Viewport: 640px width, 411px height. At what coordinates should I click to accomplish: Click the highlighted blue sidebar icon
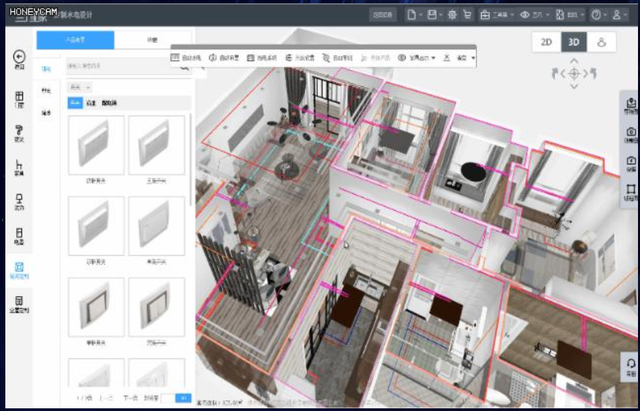coord(19,267)
